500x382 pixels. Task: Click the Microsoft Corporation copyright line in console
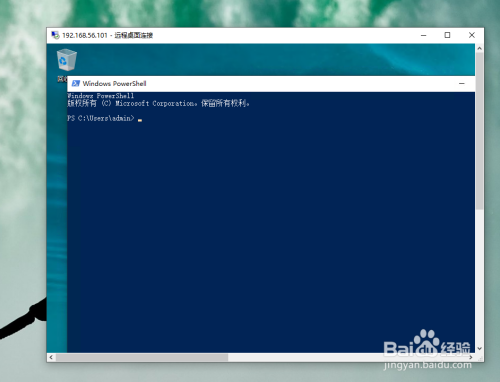coord(158,103)
